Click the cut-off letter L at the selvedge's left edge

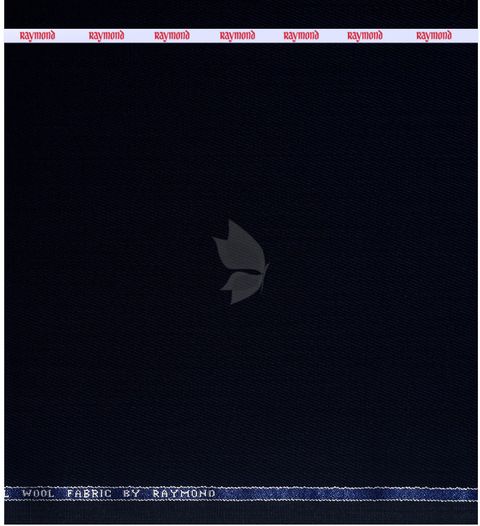tap(8, 493)
